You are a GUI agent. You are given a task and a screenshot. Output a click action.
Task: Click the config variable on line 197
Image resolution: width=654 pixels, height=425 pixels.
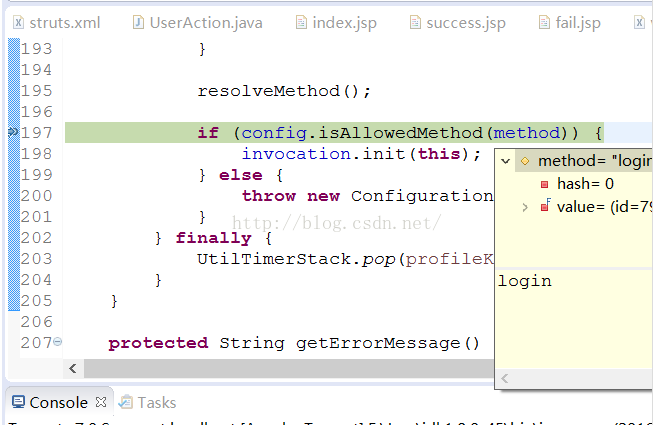coord(274,133)
